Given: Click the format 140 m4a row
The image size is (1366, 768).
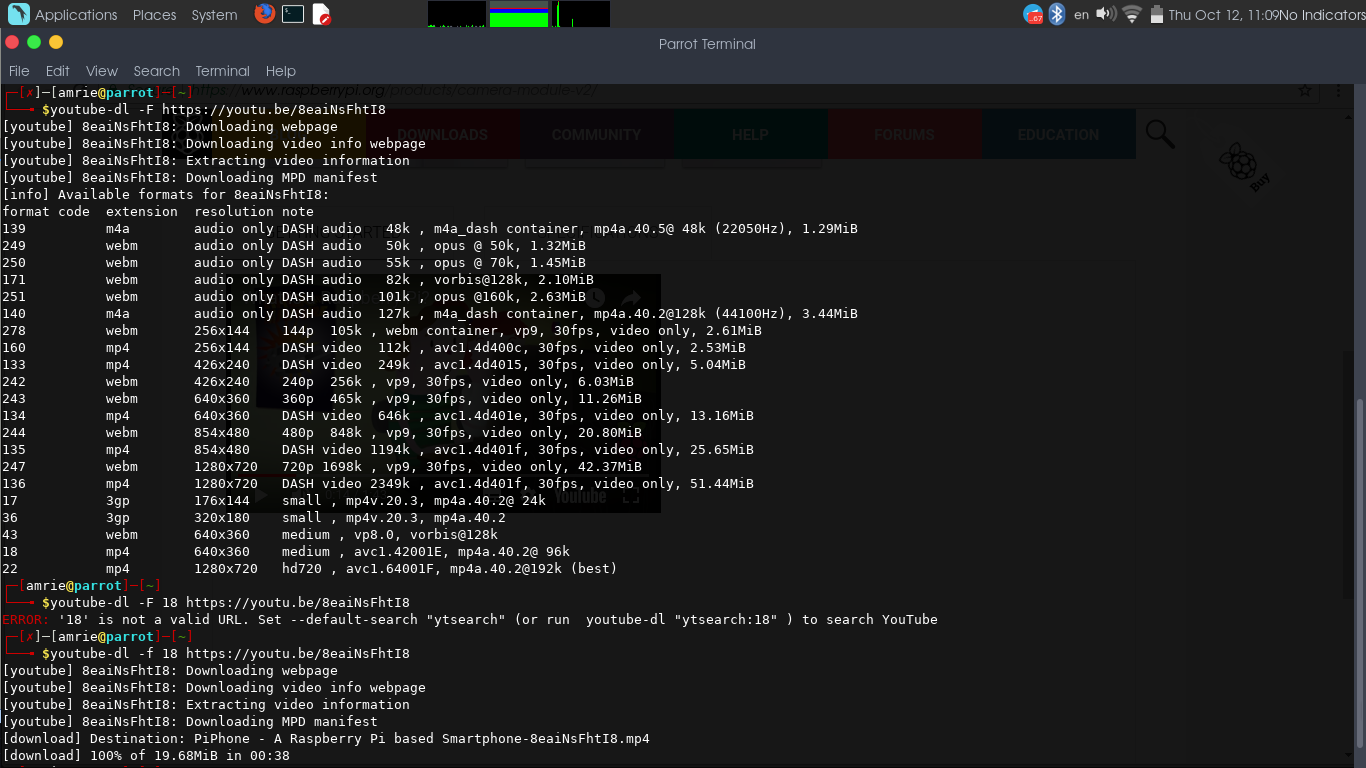Looking at the screenshot, I should tap(430, 314).
